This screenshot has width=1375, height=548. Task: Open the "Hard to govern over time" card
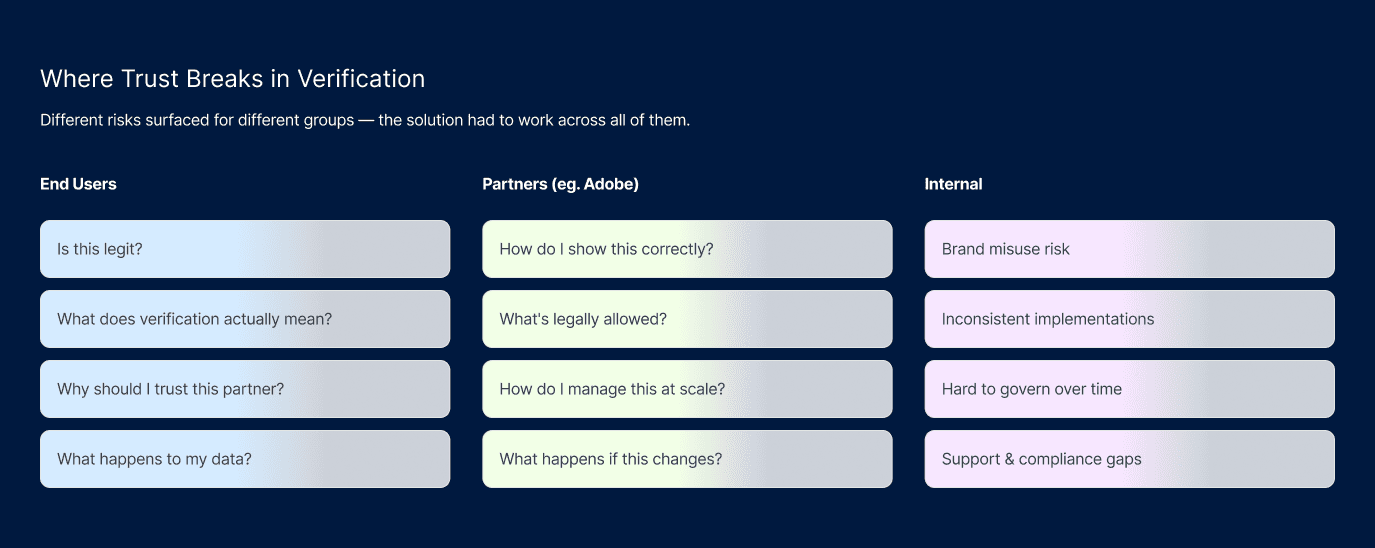point(1129,389)
